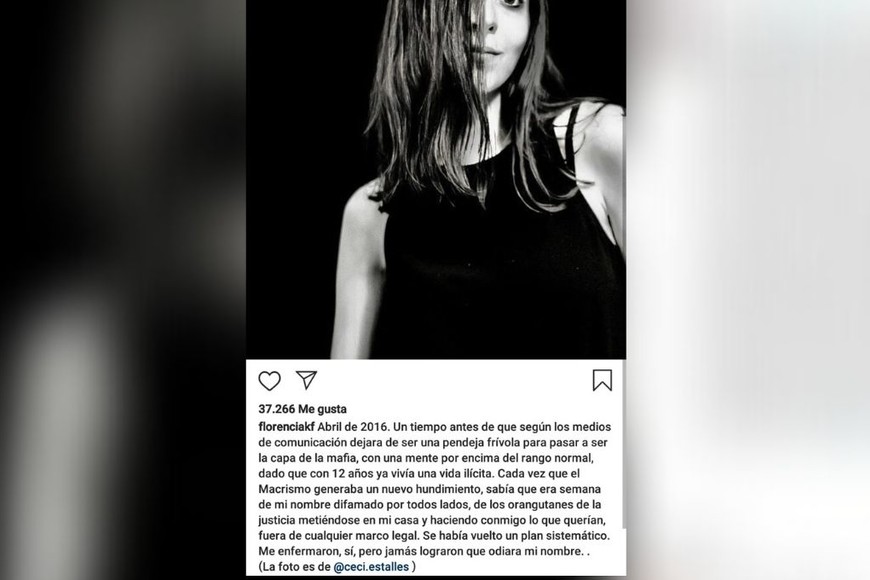Save the post with the bookmark icon

pyautogui.click(x=602, y=380)
